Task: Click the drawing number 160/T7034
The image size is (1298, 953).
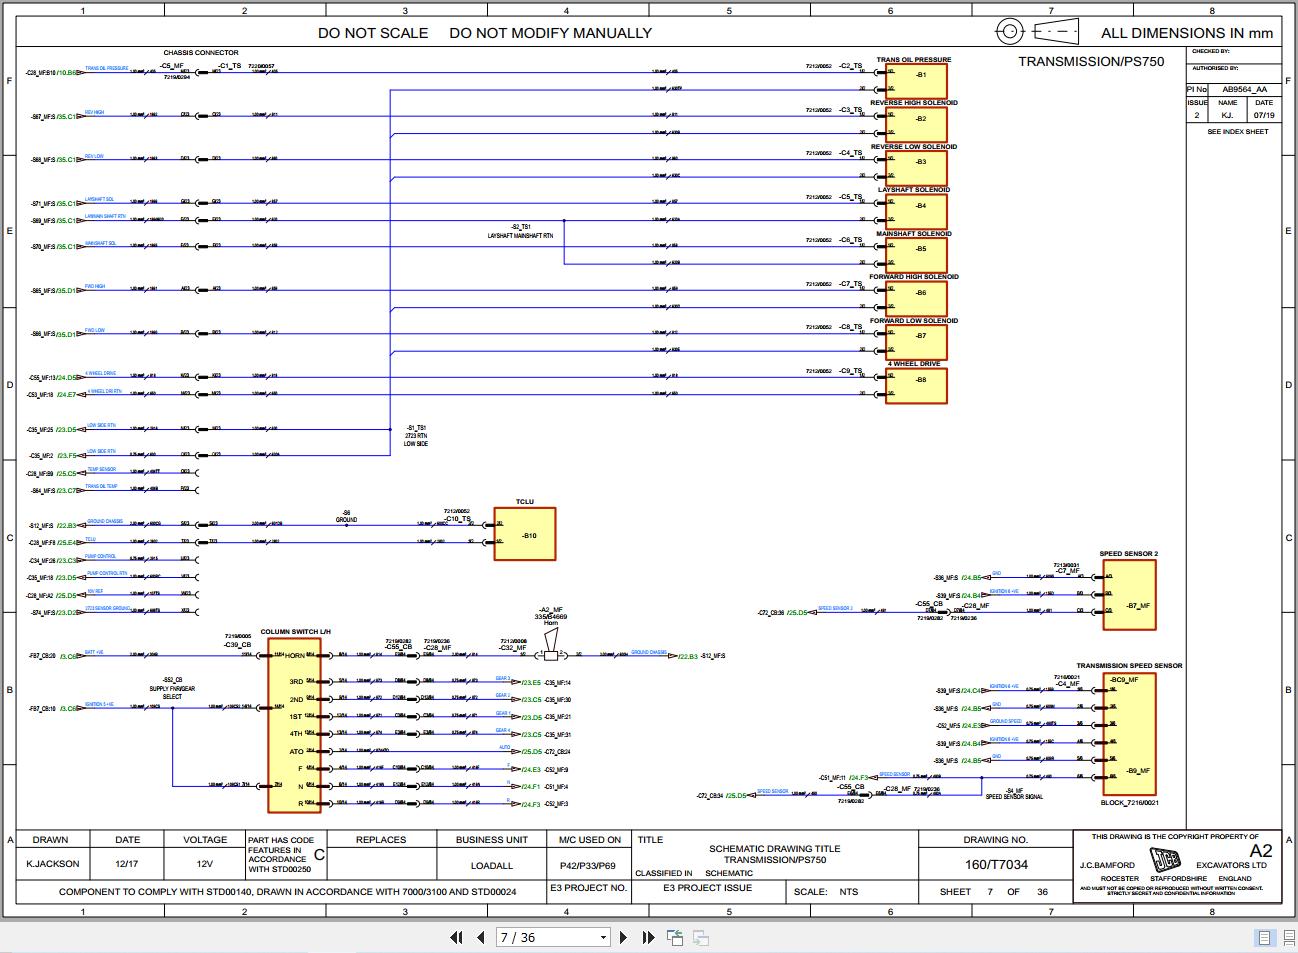Action: (995, 865)
